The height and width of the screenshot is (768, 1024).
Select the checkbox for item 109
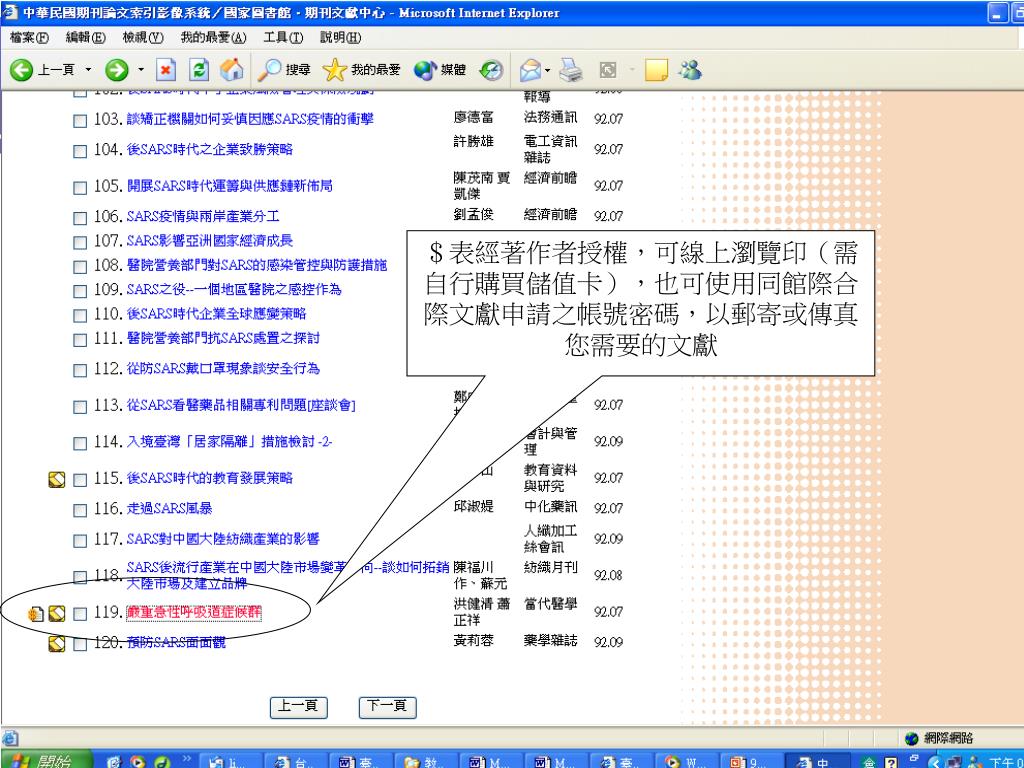[x=80, y=291]
